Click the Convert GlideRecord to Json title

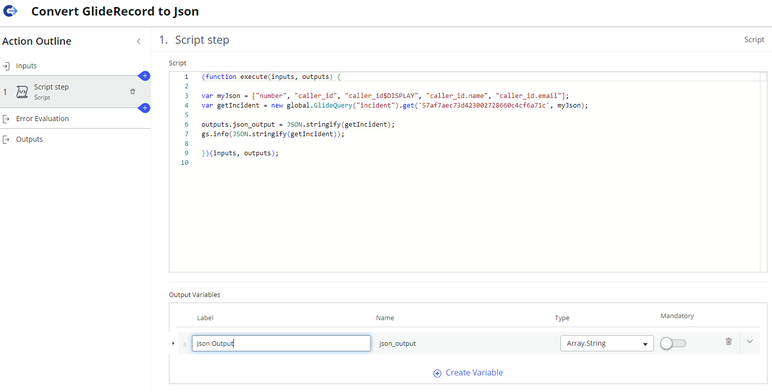click(115, 11)
